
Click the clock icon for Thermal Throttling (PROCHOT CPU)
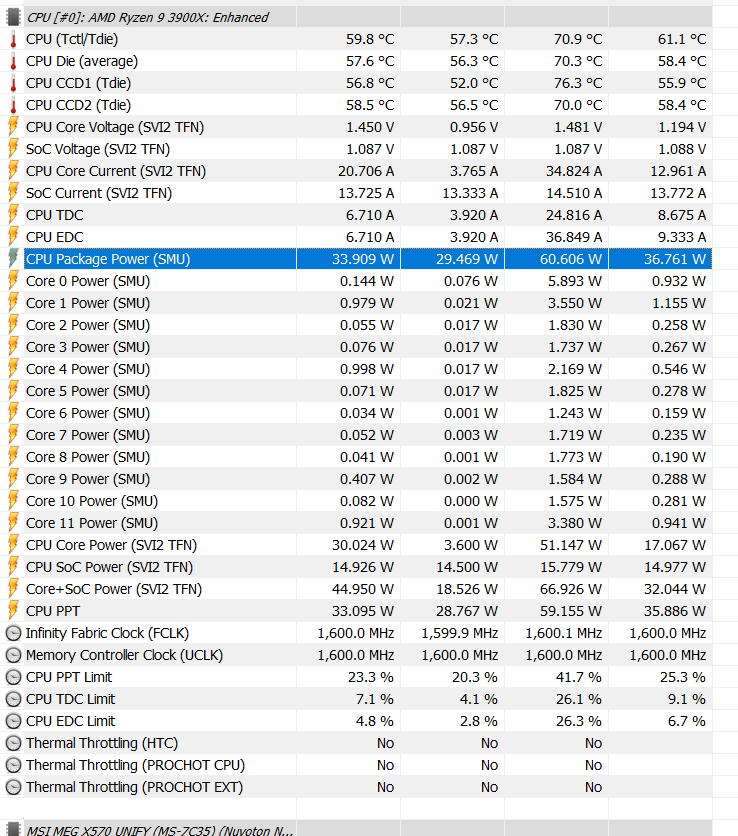click(x=13, y=765)
